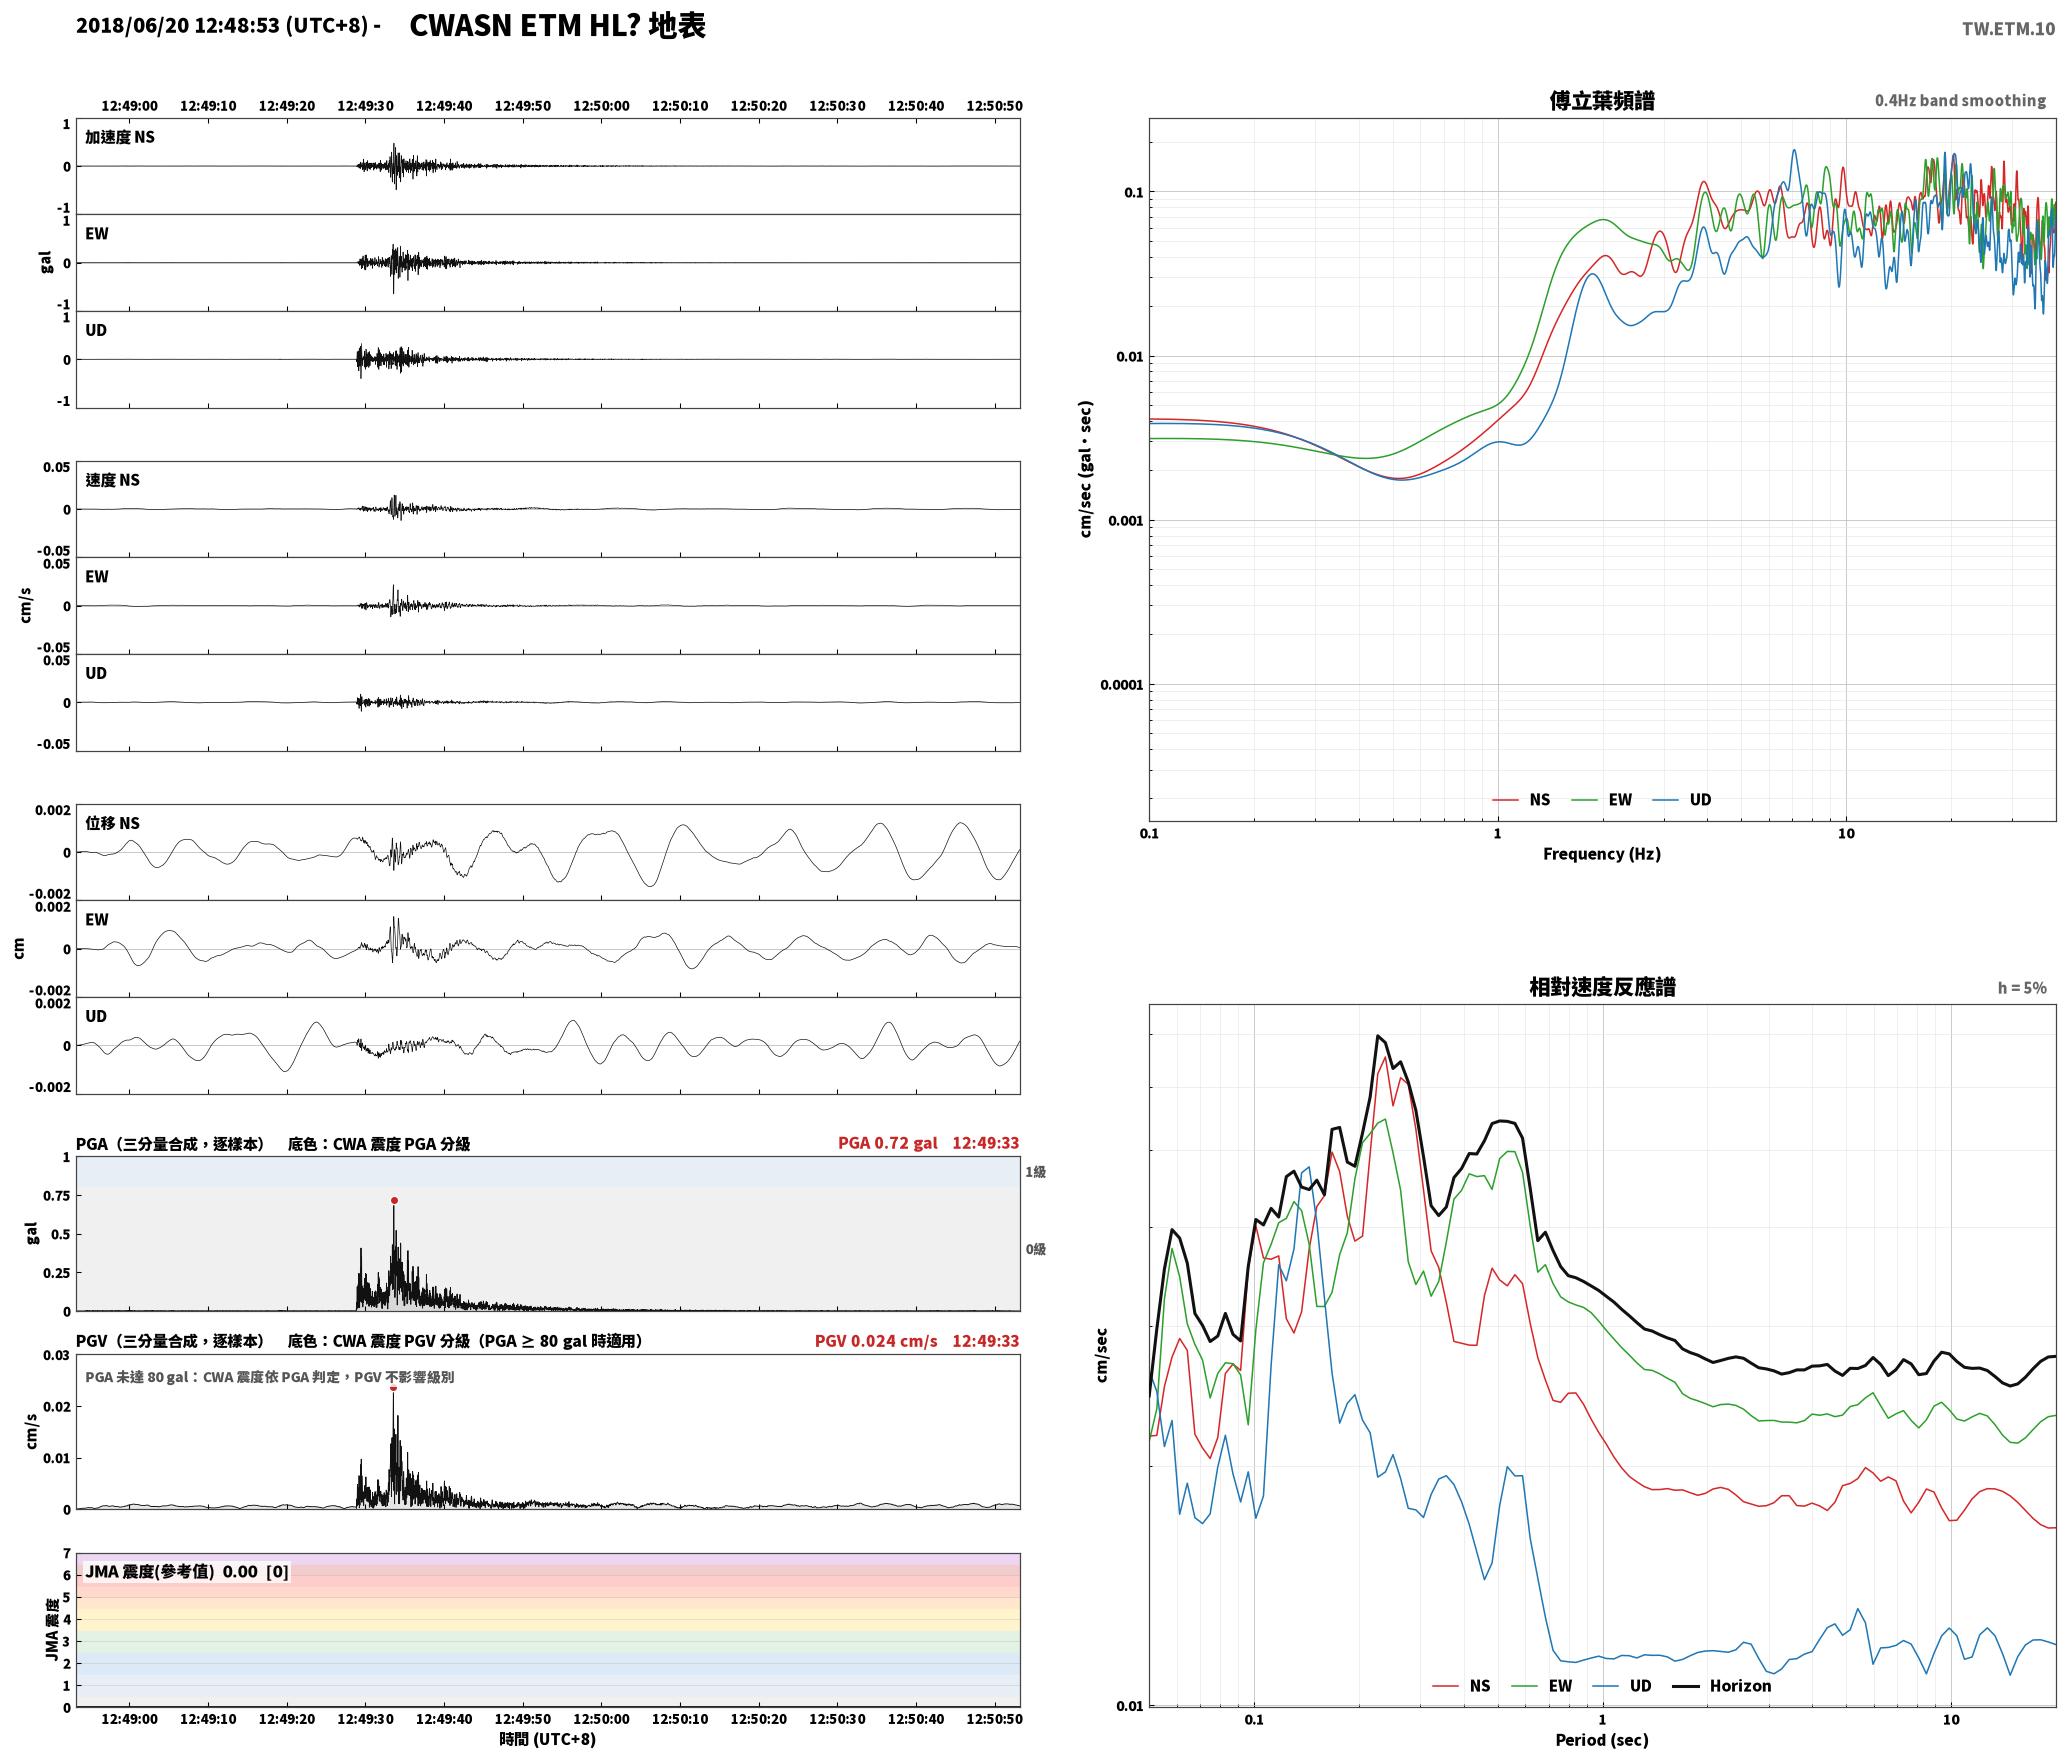Click the TW.ETM.10 station code label

[x=2008, y=29]
